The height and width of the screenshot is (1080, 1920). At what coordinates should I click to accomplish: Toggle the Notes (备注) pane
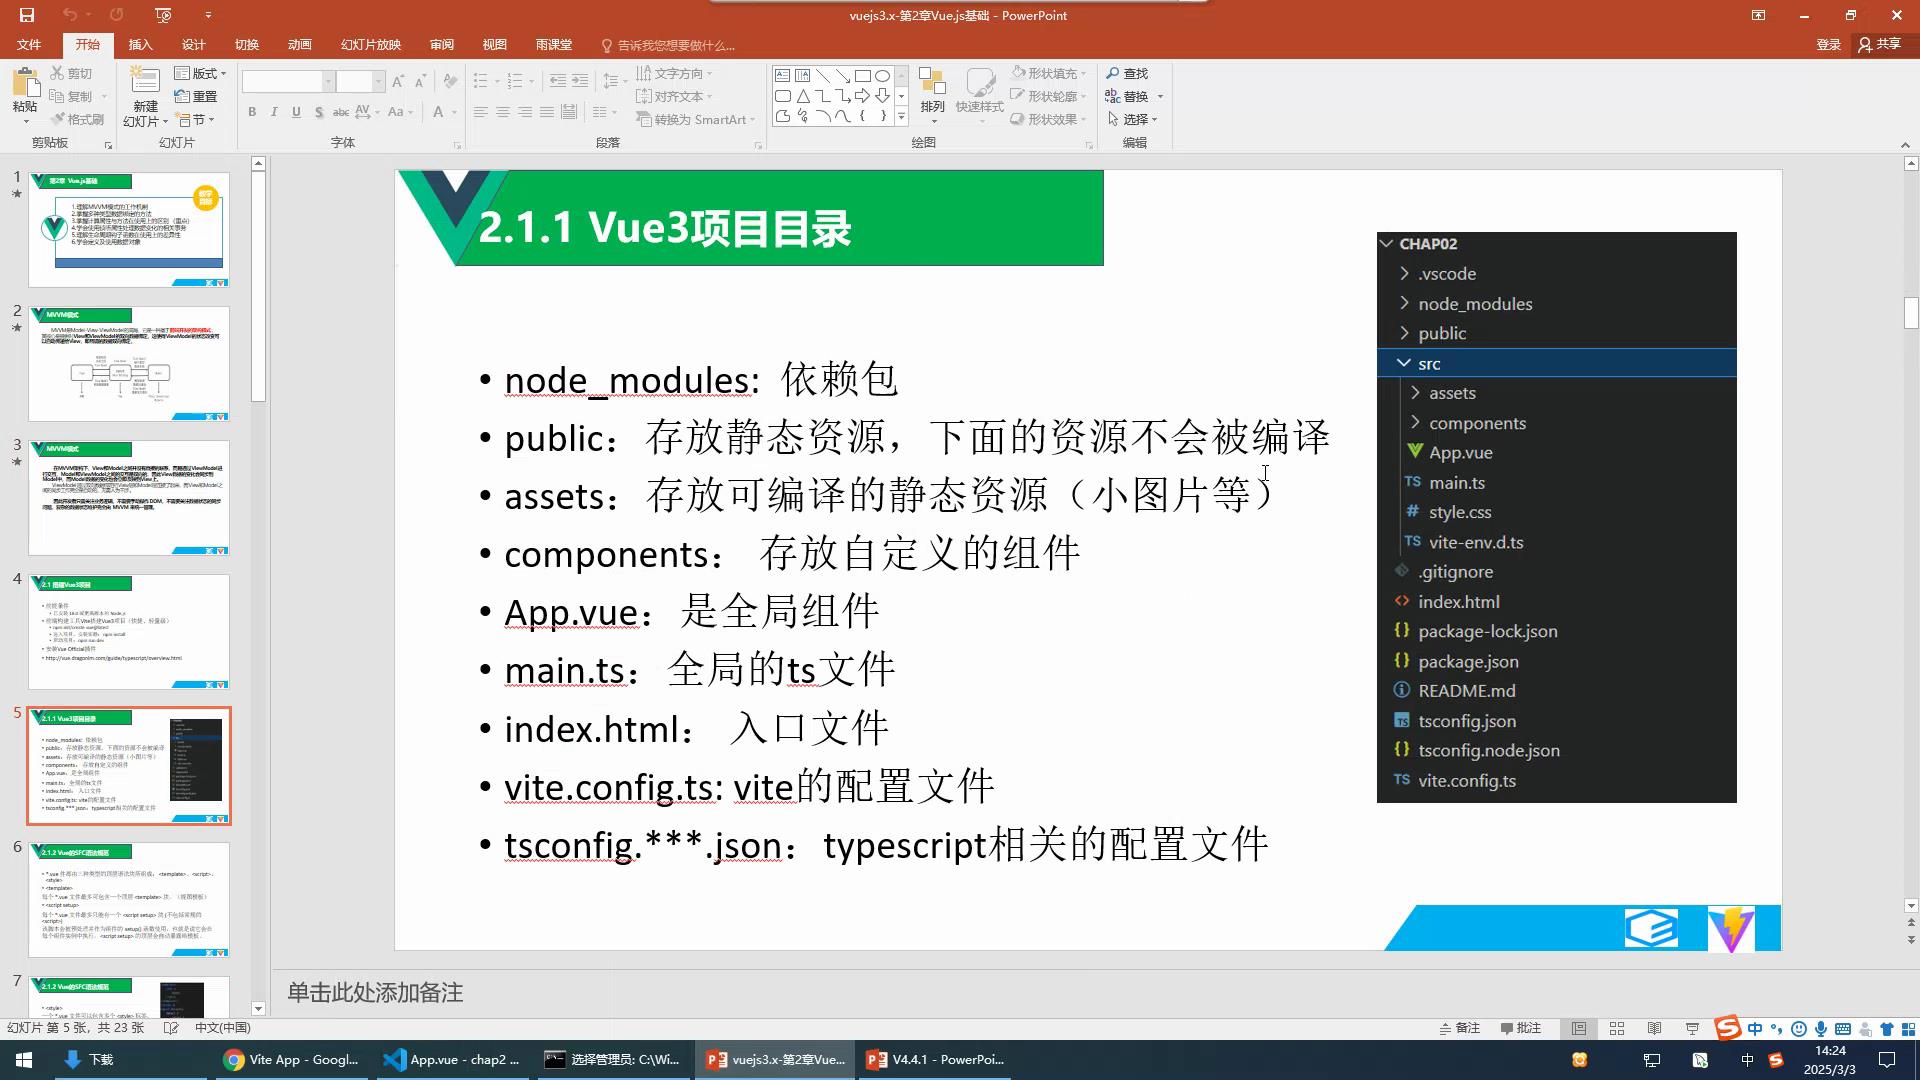(x=1459, y=1028)
